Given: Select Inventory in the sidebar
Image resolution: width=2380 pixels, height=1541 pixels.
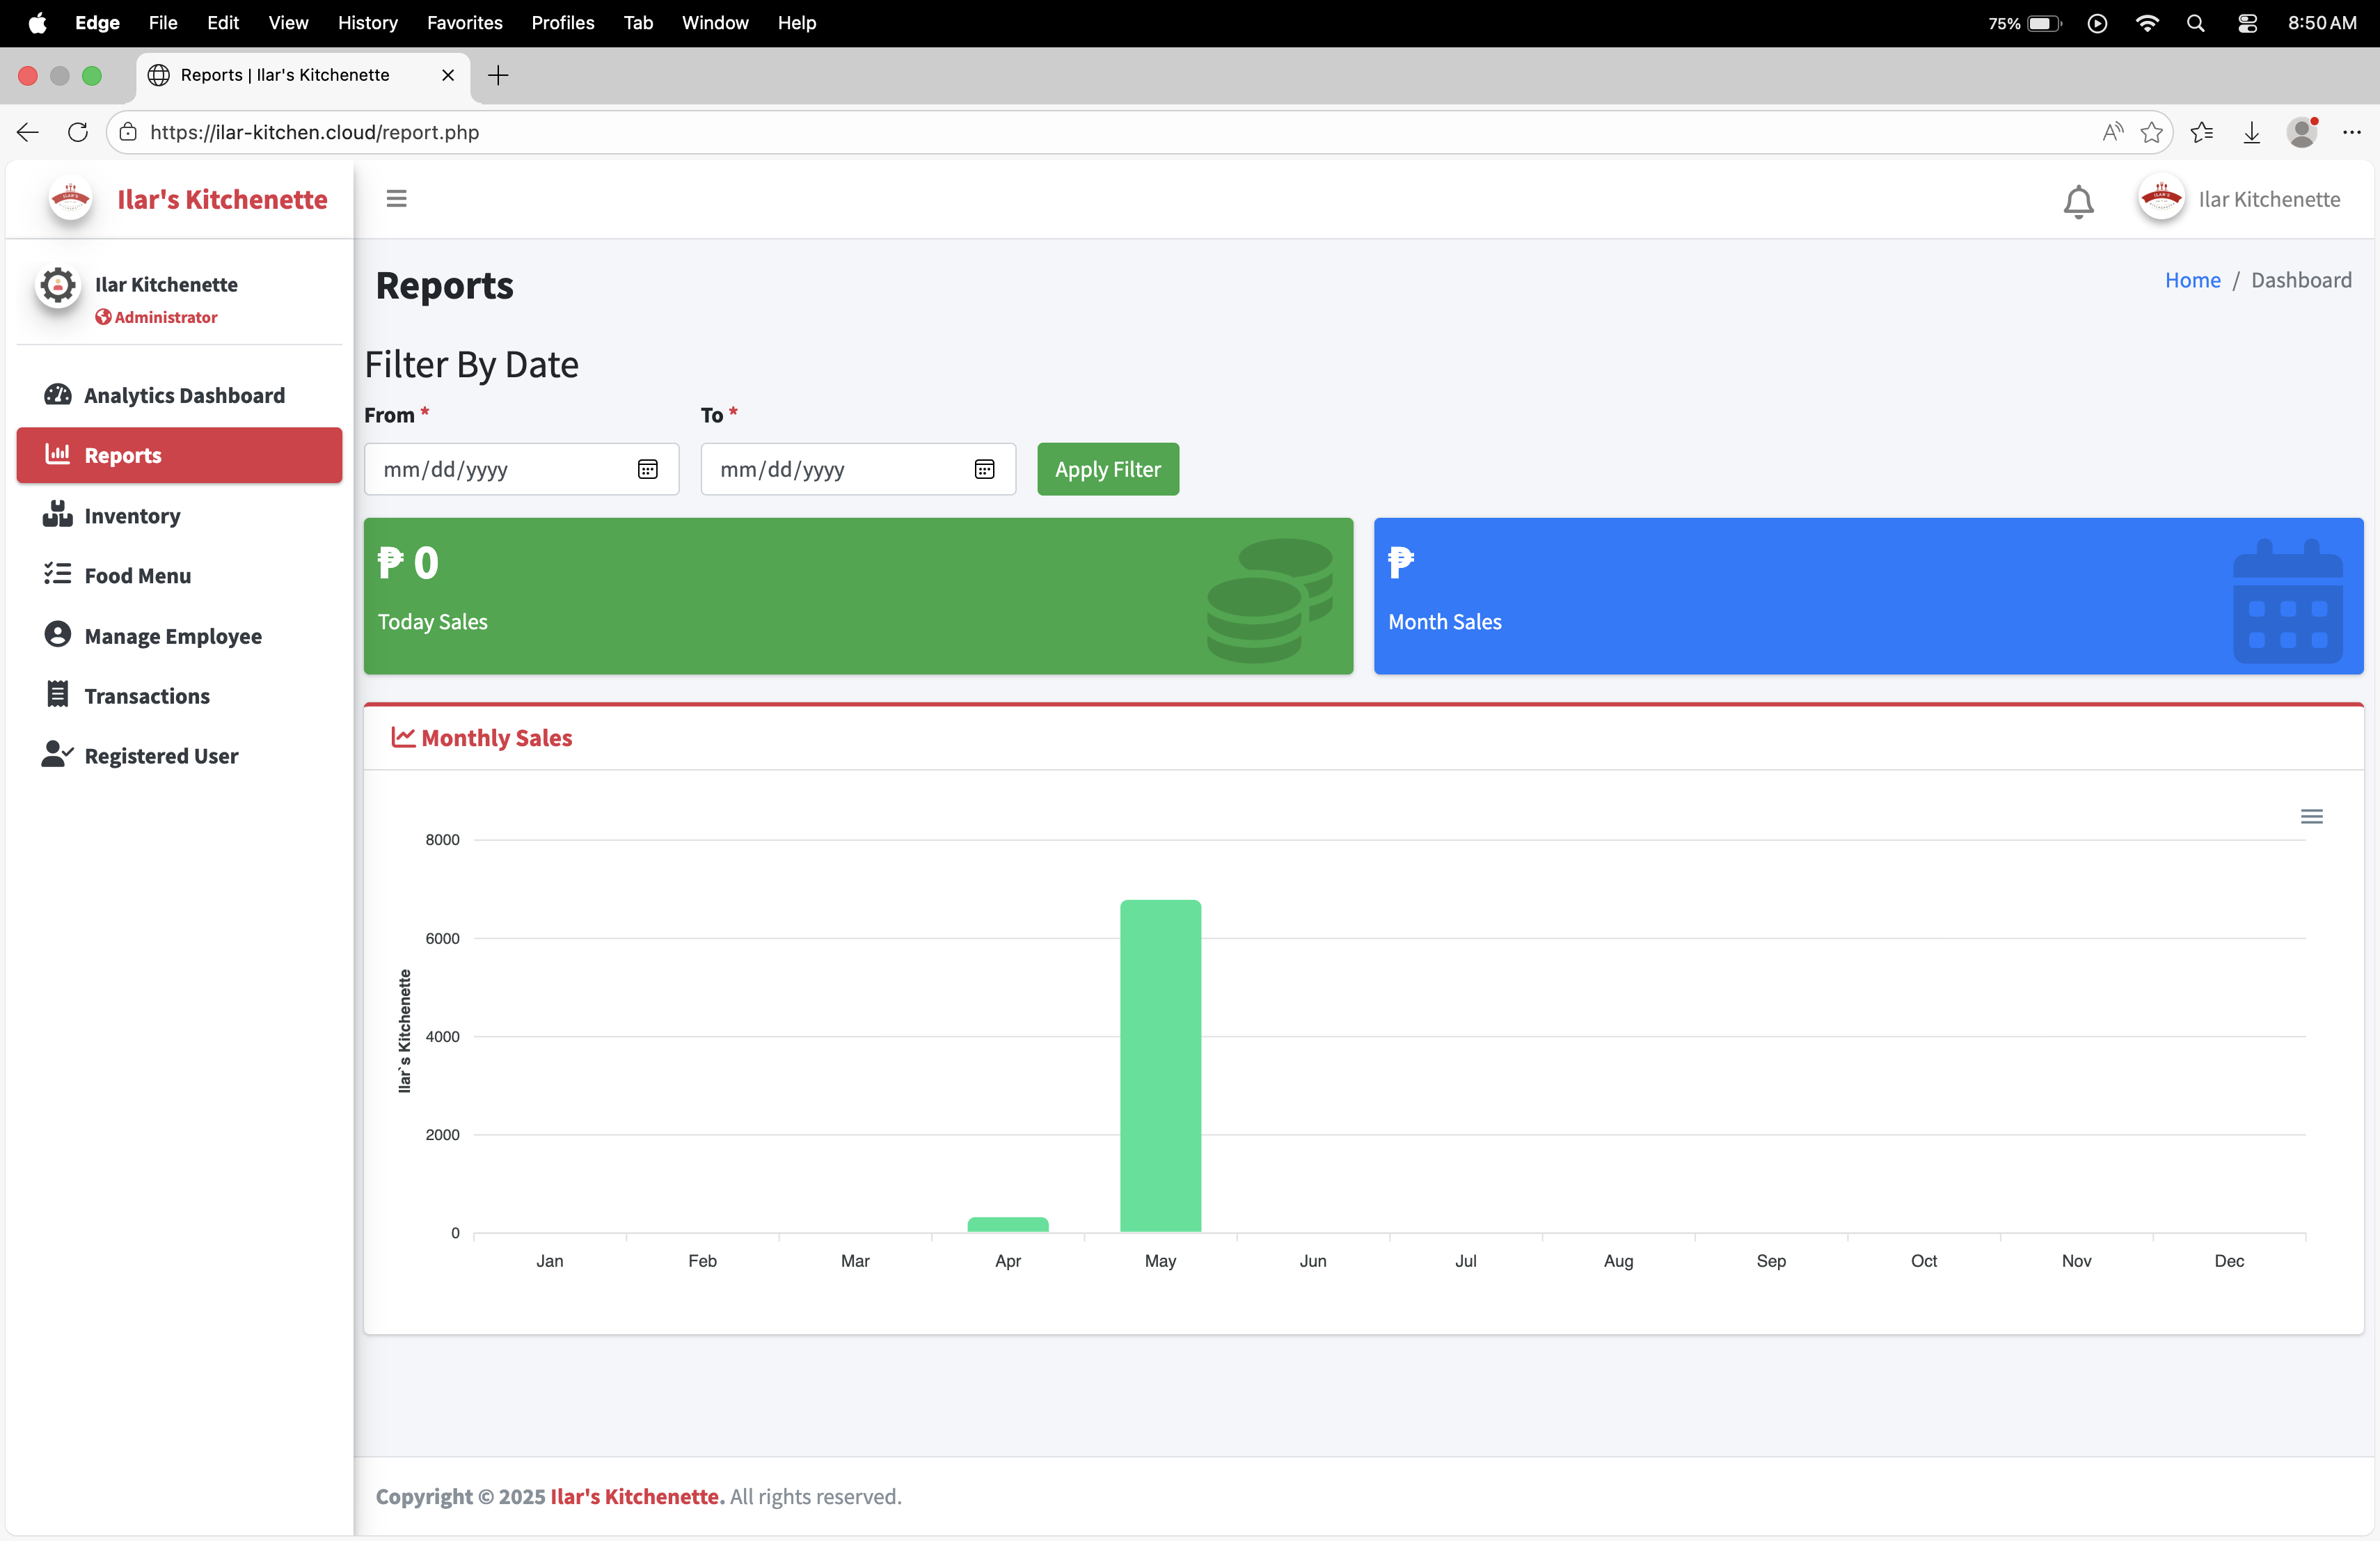Looking at the screenshot, I should [132, 516].
